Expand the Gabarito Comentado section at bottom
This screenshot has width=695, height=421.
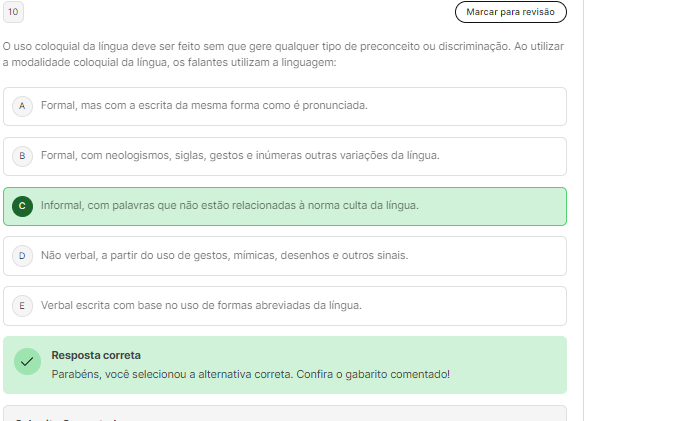pos(284,414)
